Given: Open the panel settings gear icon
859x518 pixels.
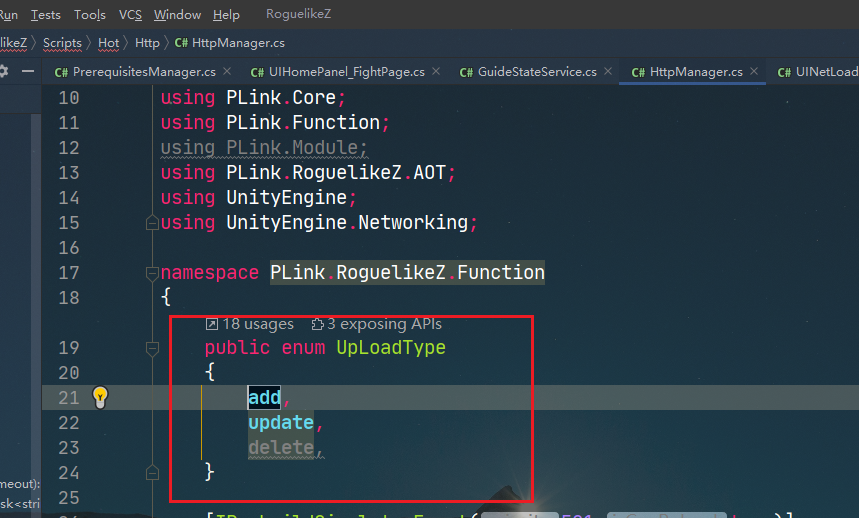Looking at the screenshot, I should coord(4,72).
